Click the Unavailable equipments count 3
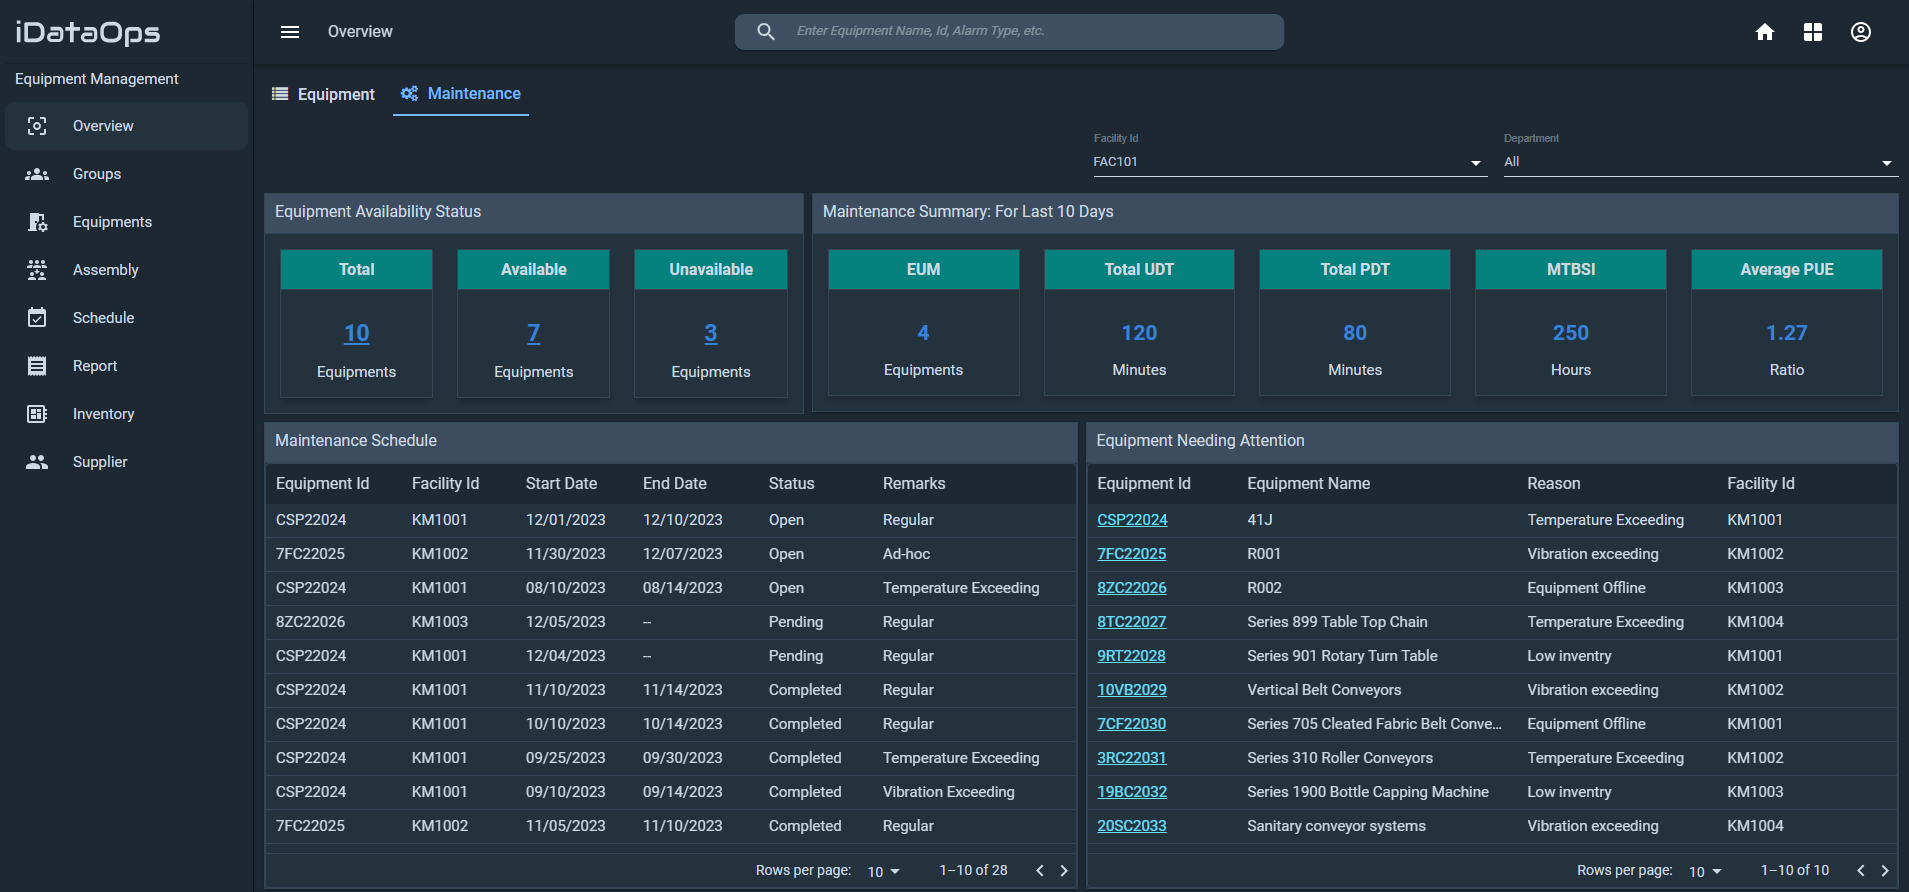 [711, 333]
